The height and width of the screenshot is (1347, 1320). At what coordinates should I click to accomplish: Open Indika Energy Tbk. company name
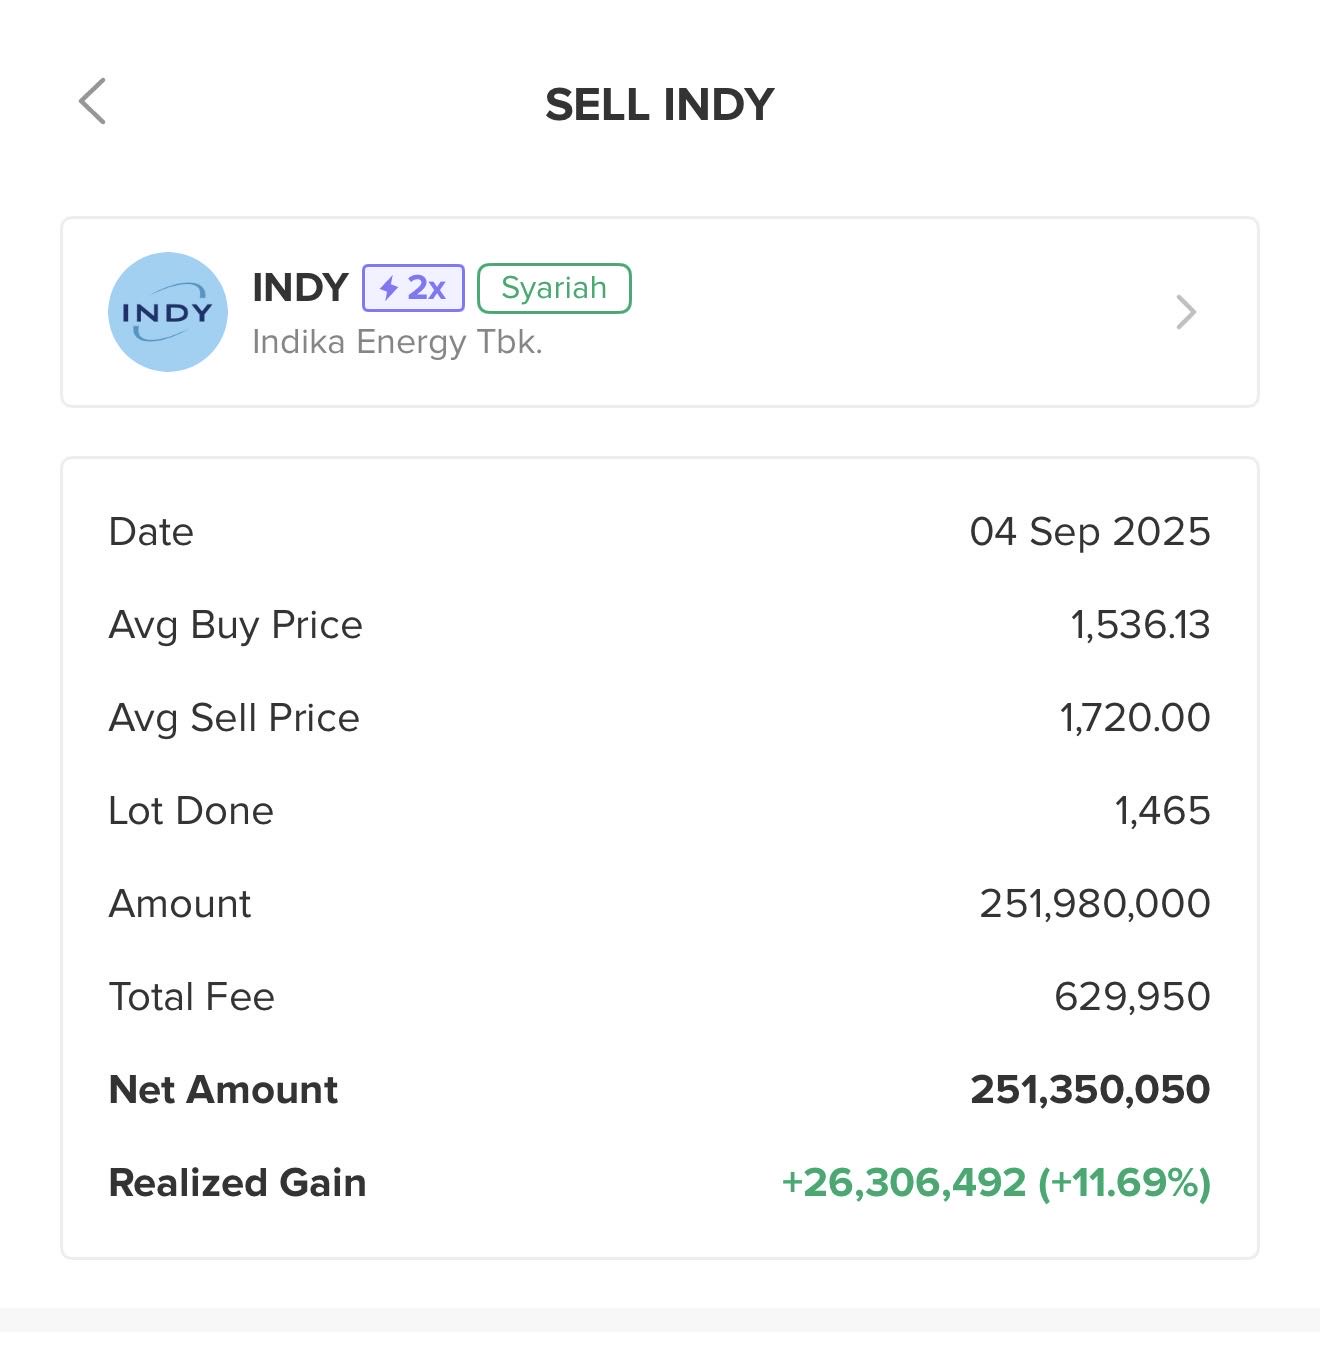click(x=397, y=342)
